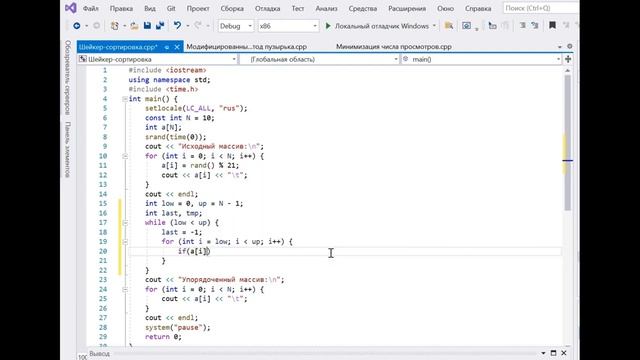Open the Окно menu
The width and height of the screenshot is (640, 360).
pyautogui.click(x=445, y=8)
